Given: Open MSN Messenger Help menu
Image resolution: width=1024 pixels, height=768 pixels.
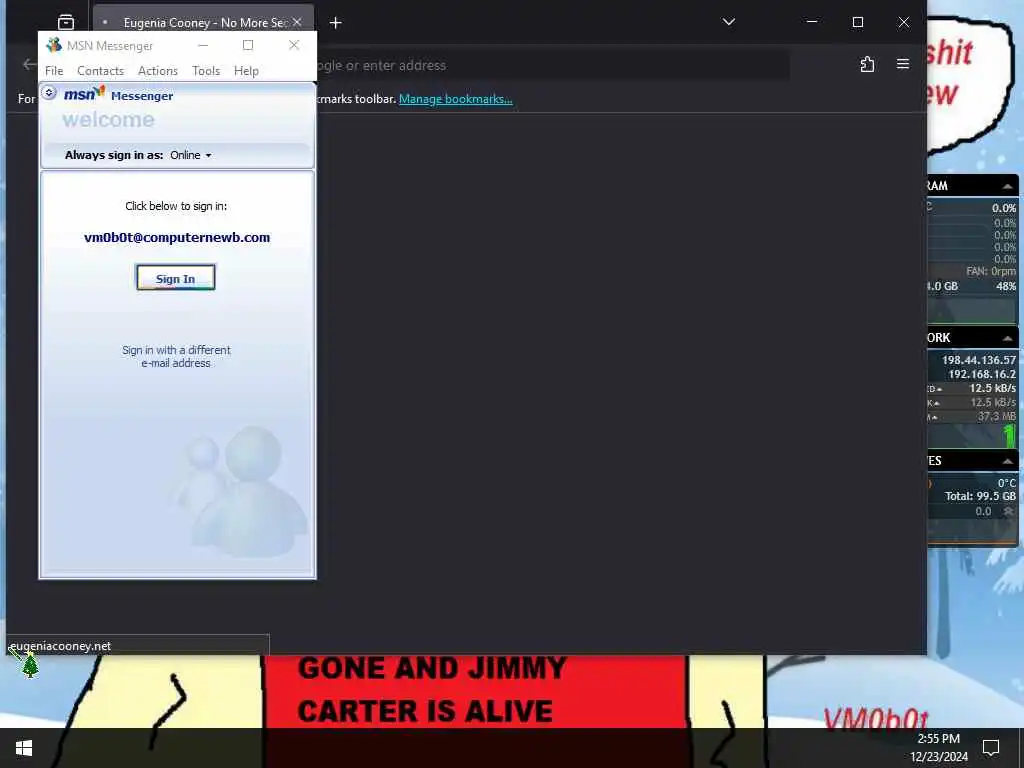Looking at the screenshot, I should tap(246, 71).
